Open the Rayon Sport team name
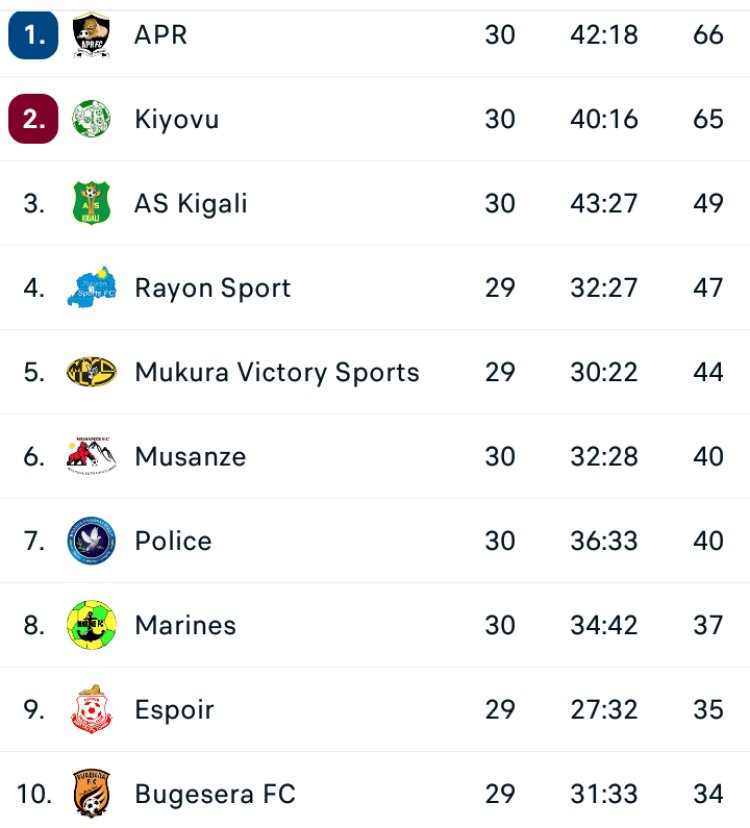Image resolution: width=750 pixels, height=828 pixels. (x=213, y=288)
